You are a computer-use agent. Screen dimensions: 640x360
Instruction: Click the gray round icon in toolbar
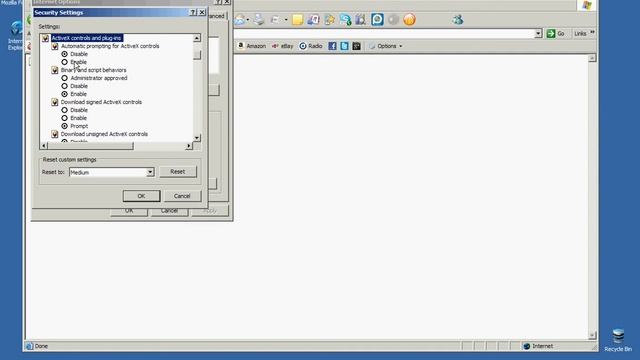point(393,19)
